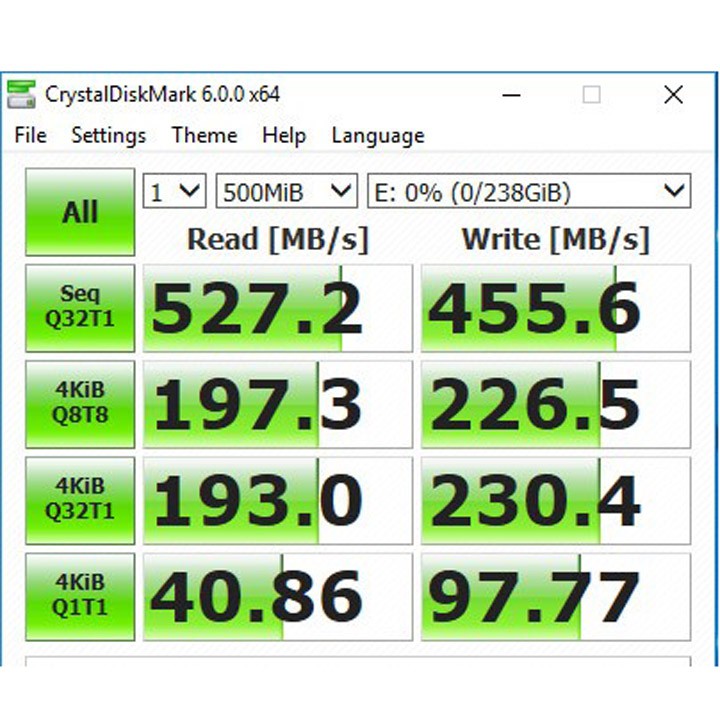Run all benchmarks with the All button
Screen dimensions: 720x720
pos(80,212)
